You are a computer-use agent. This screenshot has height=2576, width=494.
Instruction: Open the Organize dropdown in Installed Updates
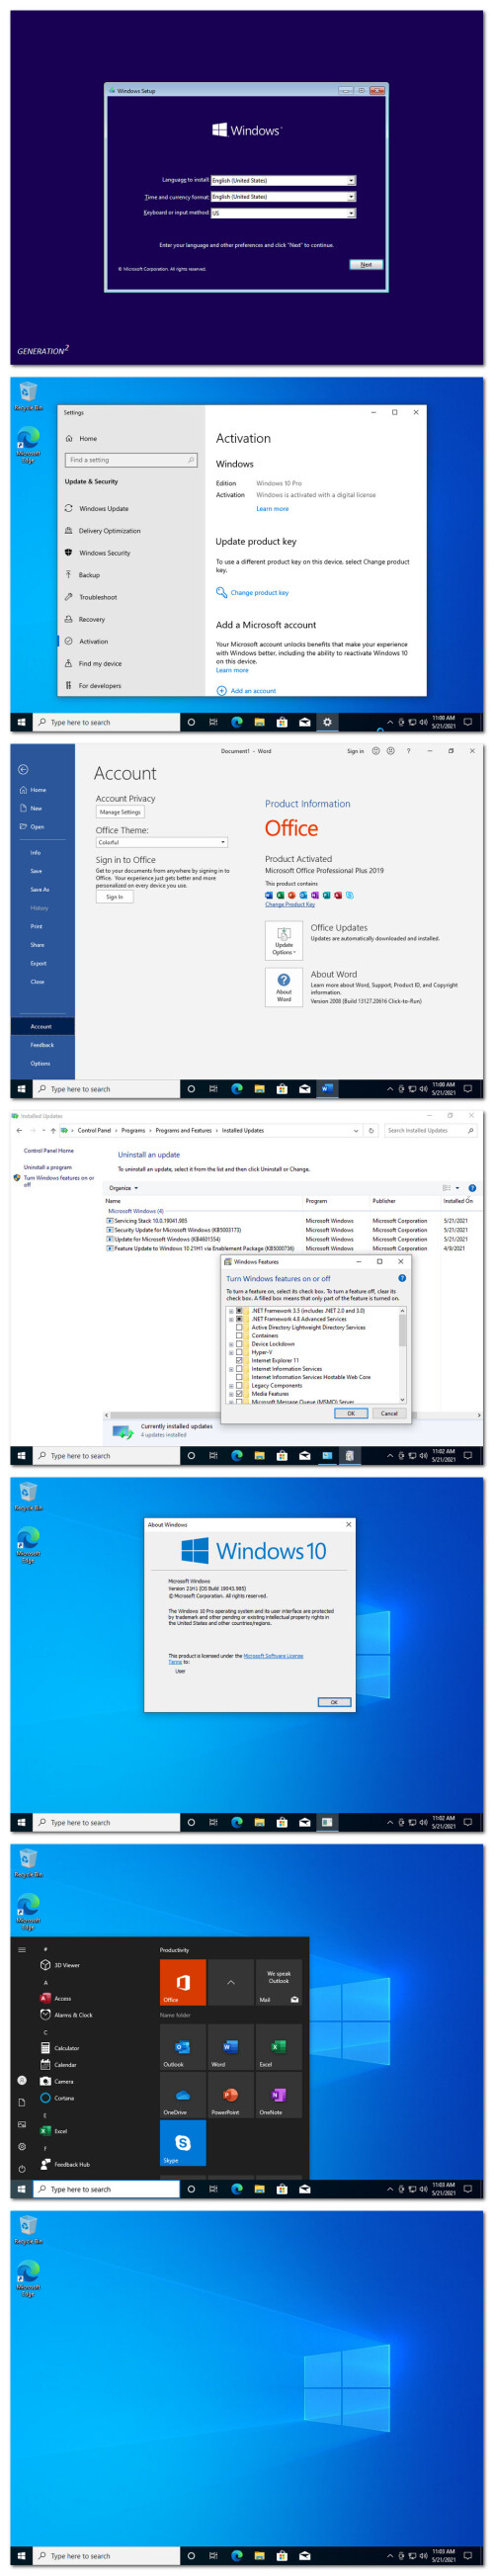click(123, 1188)
